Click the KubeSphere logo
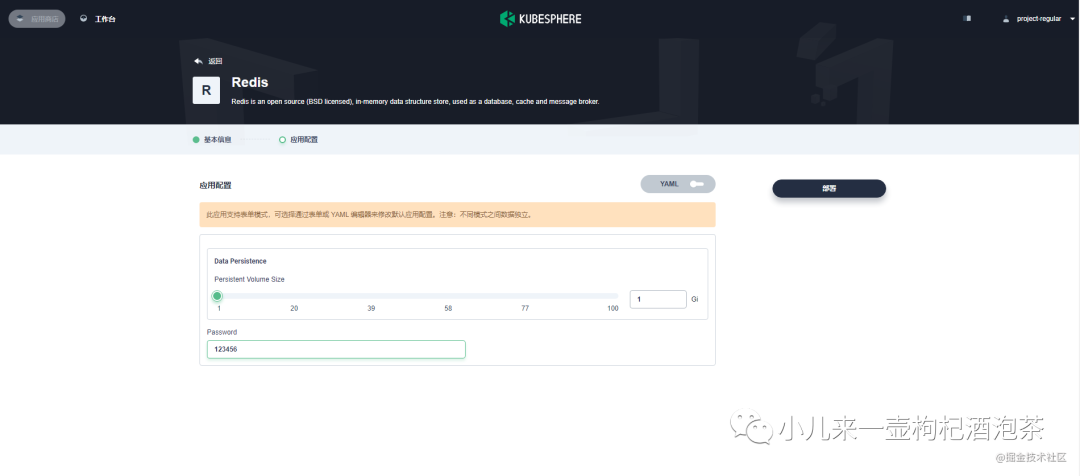 point(540,19)
